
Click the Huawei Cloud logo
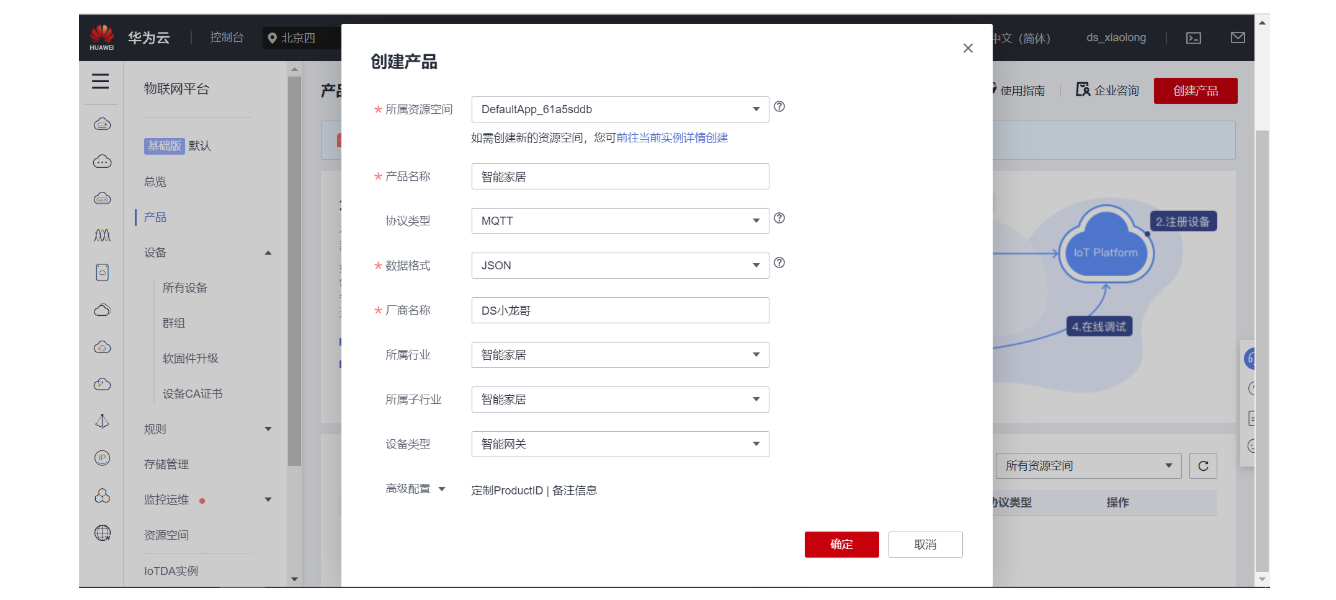coord(101,38)
